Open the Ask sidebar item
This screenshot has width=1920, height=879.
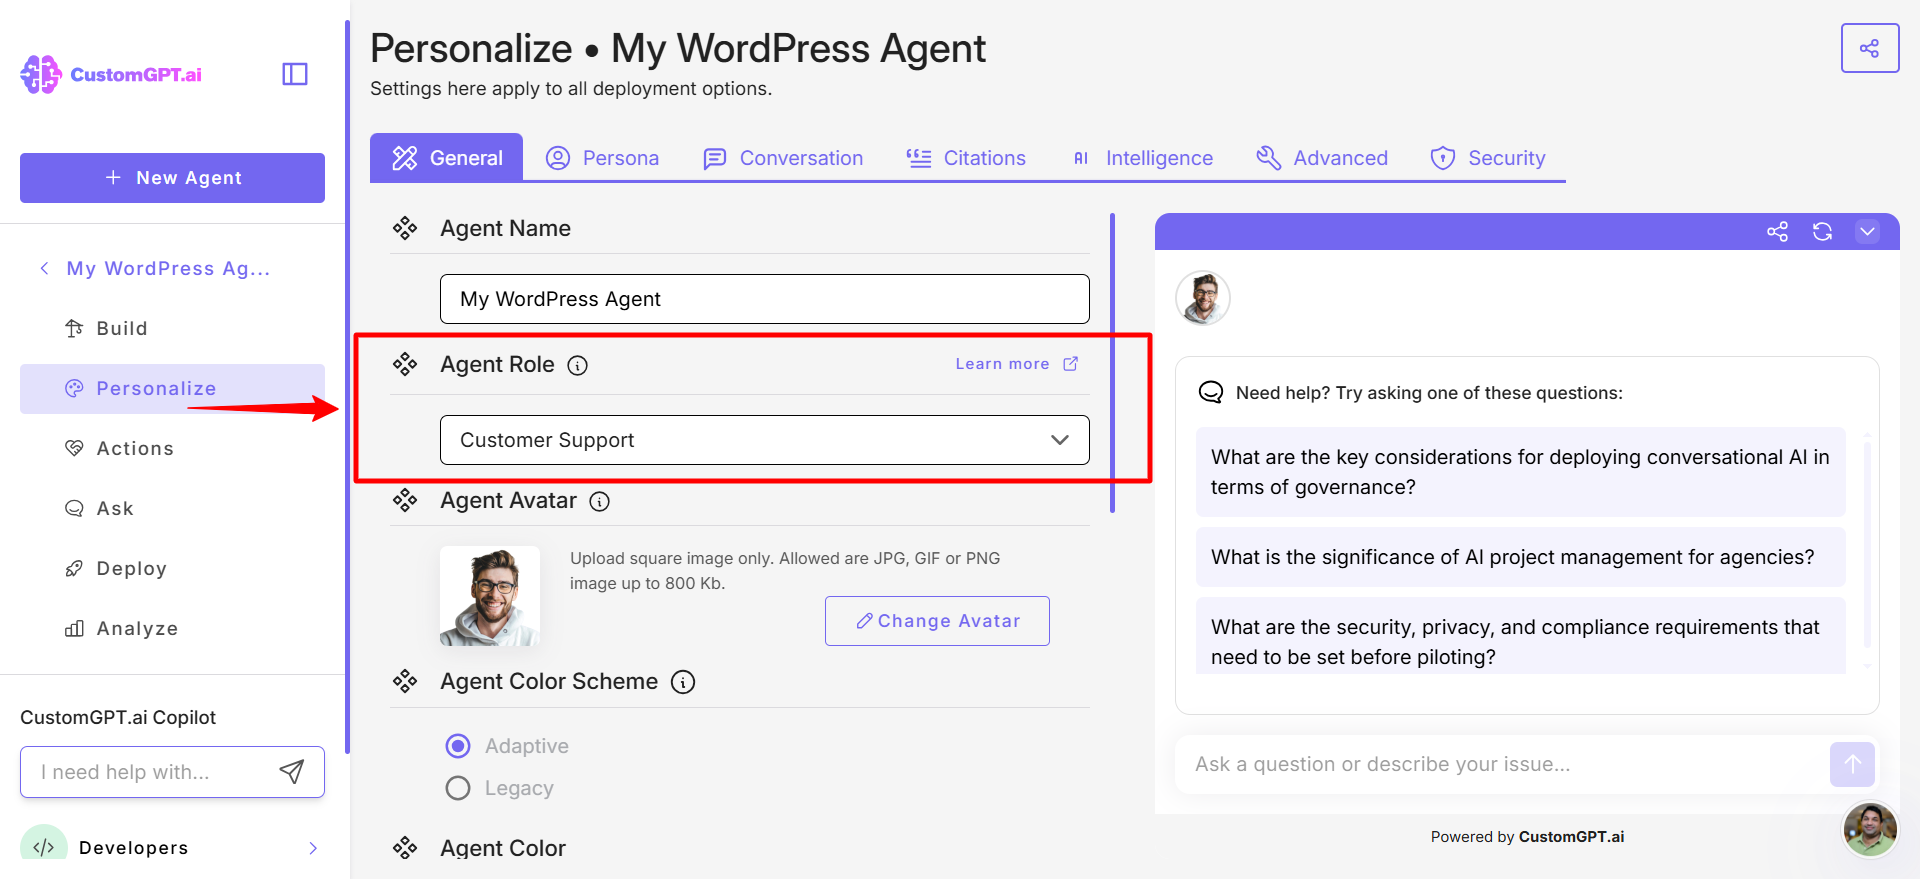coord(172,508)
